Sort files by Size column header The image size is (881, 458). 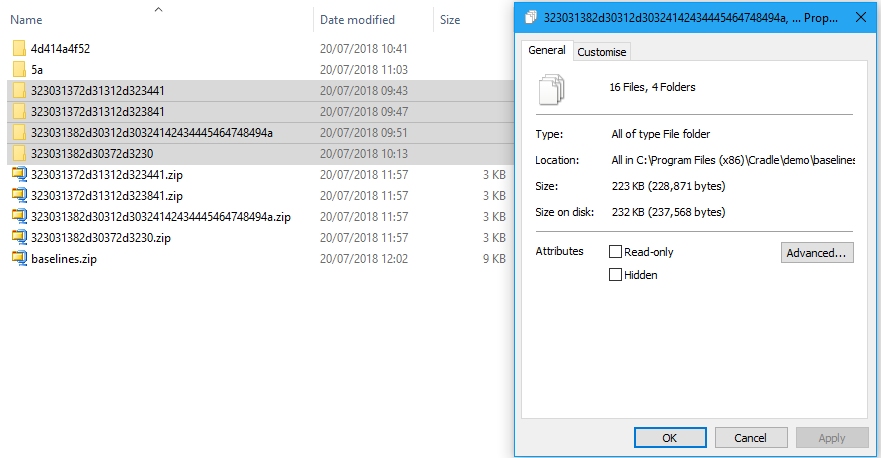[x=450, y=20]
